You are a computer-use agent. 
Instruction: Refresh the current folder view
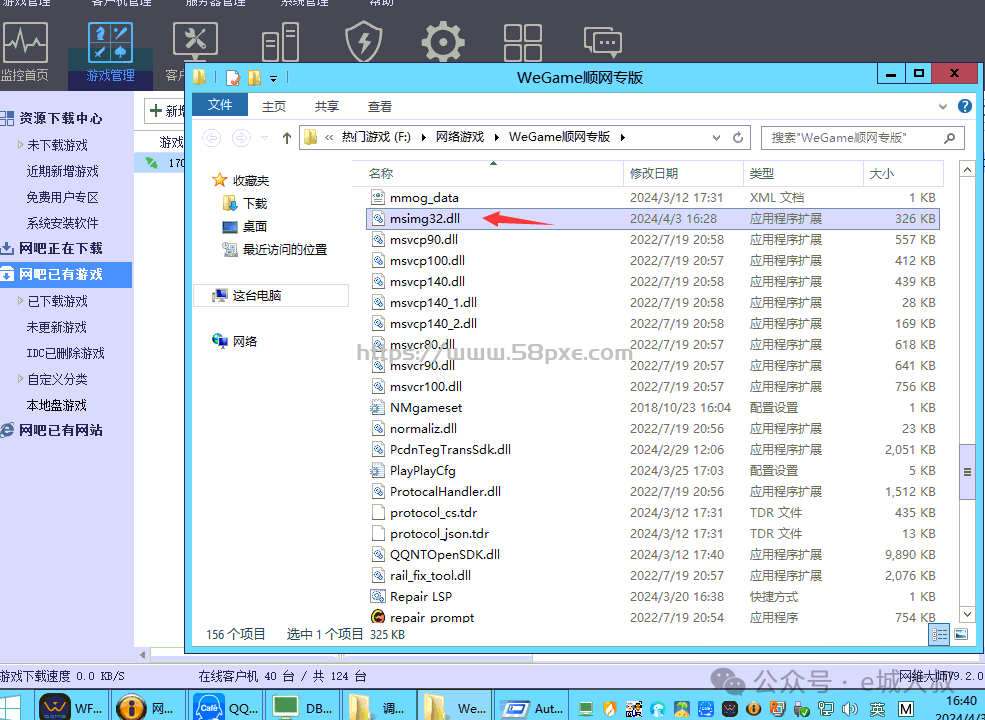pos(738,138)
